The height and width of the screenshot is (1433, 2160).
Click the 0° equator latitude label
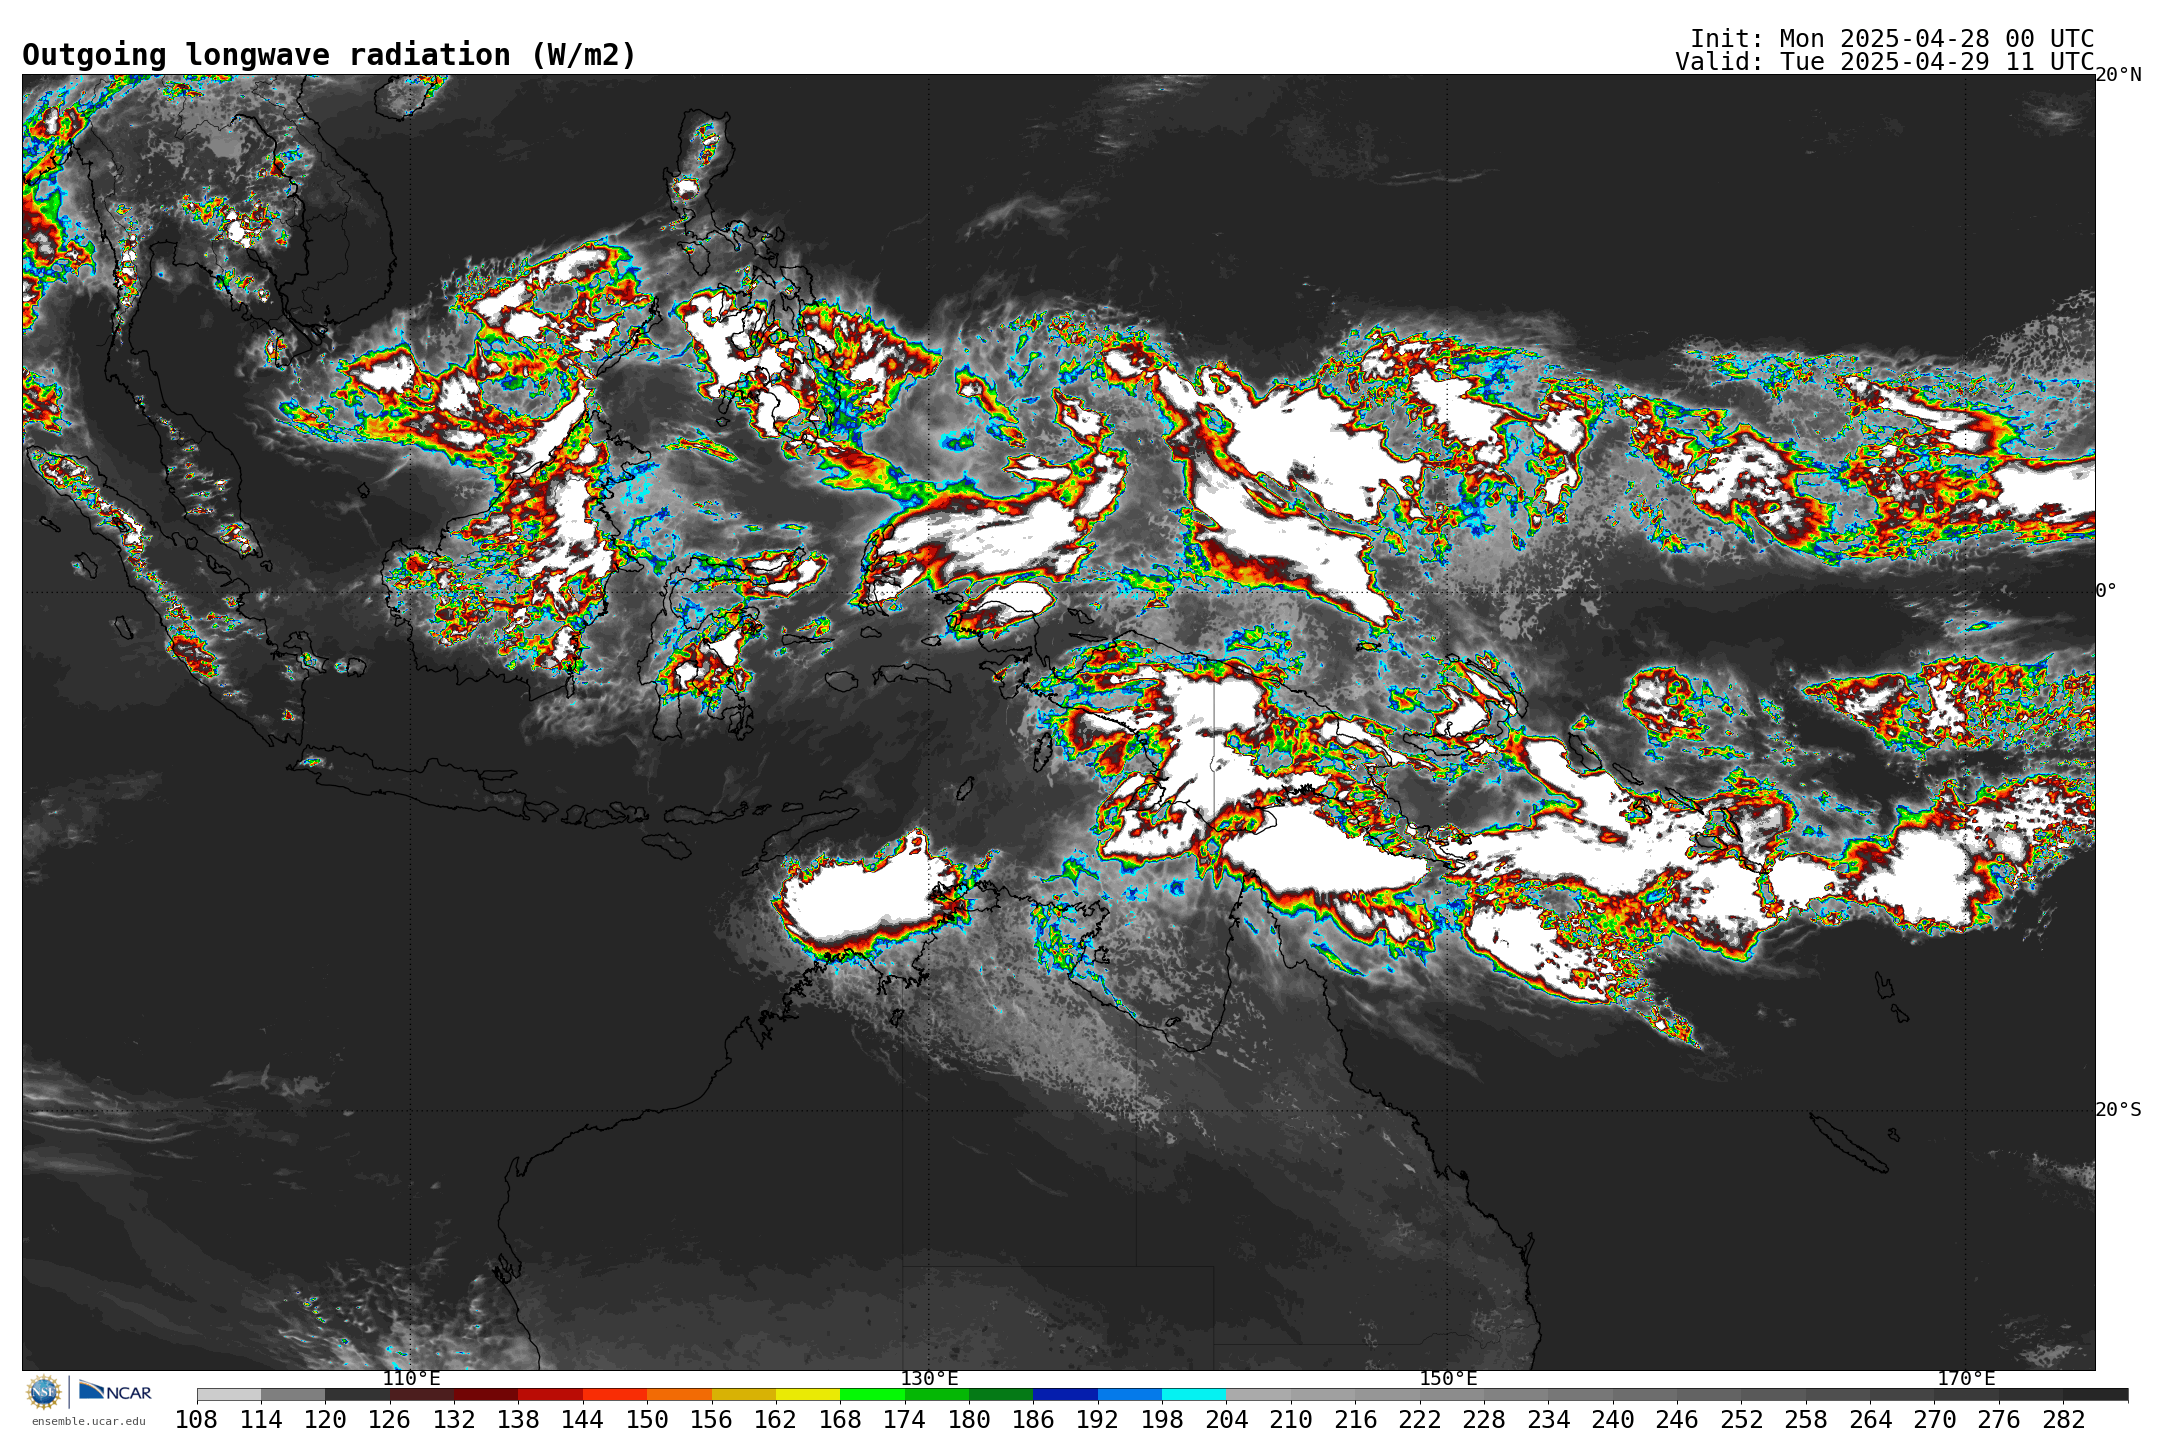pyautogui.click(x=2106, y=591)
